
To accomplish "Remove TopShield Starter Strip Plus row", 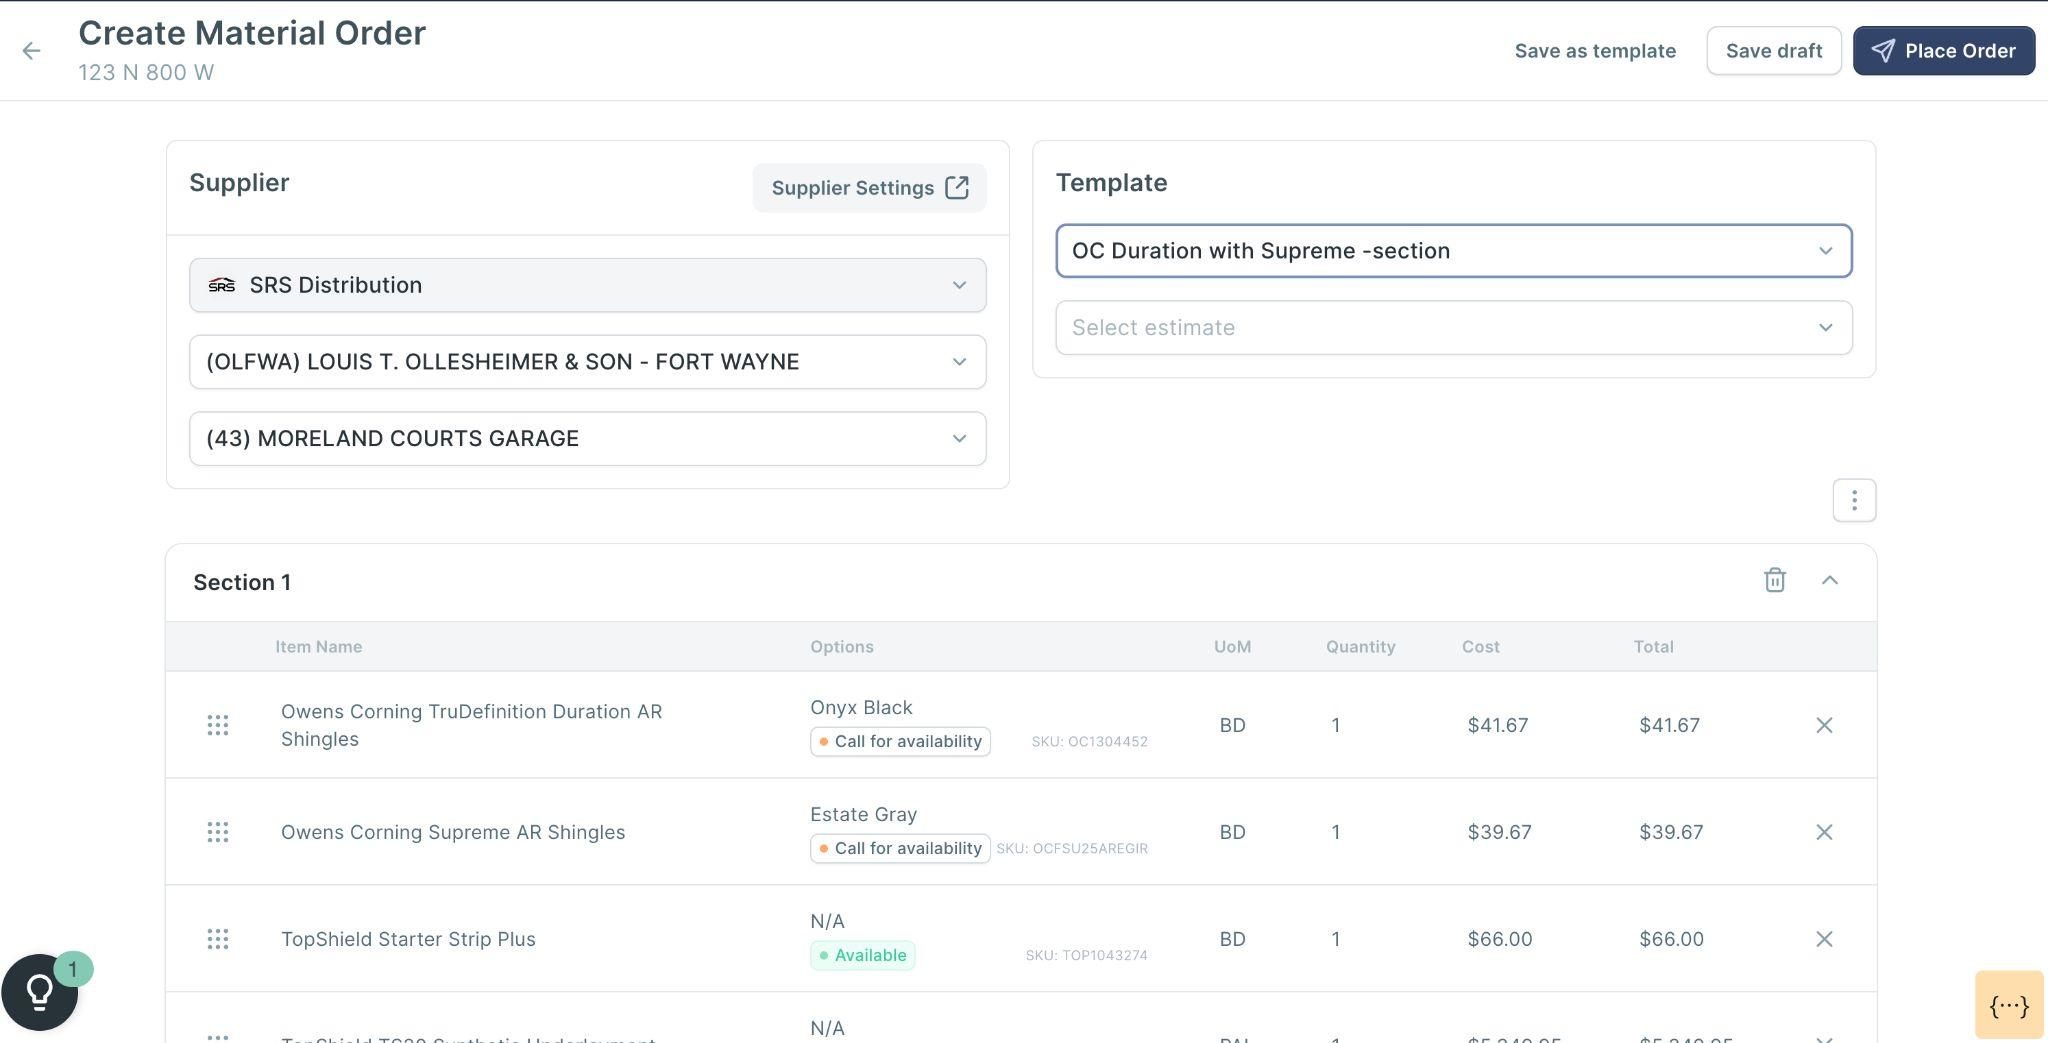I will (1824, 939).
